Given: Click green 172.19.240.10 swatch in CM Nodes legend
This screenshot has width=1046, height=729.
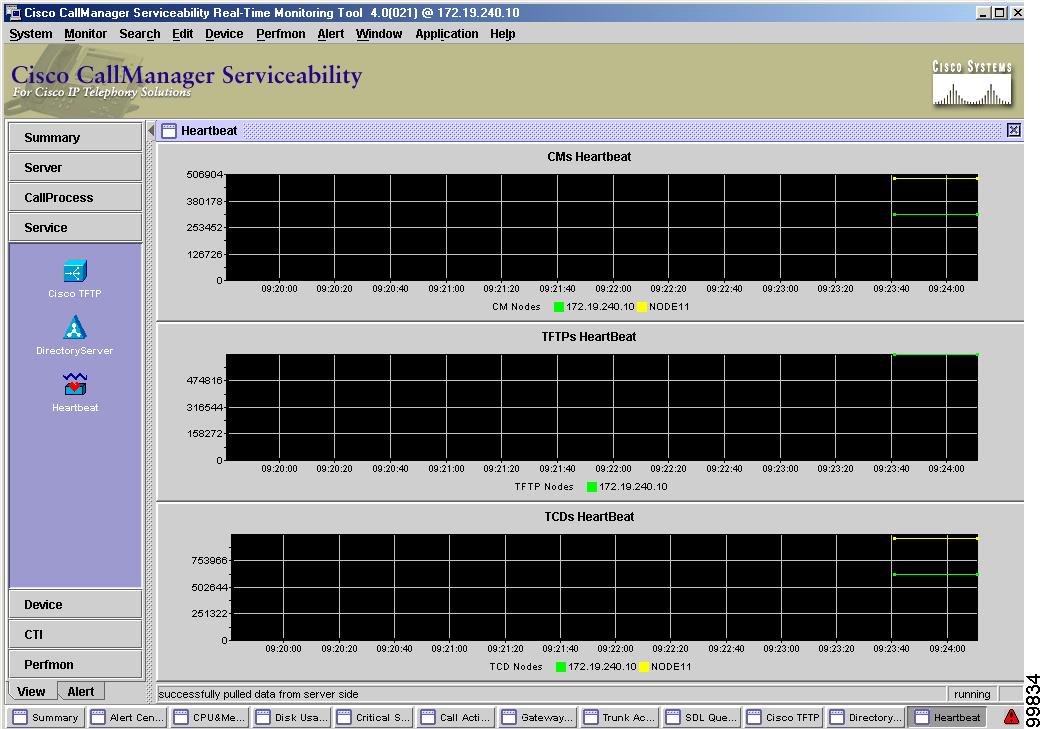Looking at the screenshot, I should pos(559,307).
